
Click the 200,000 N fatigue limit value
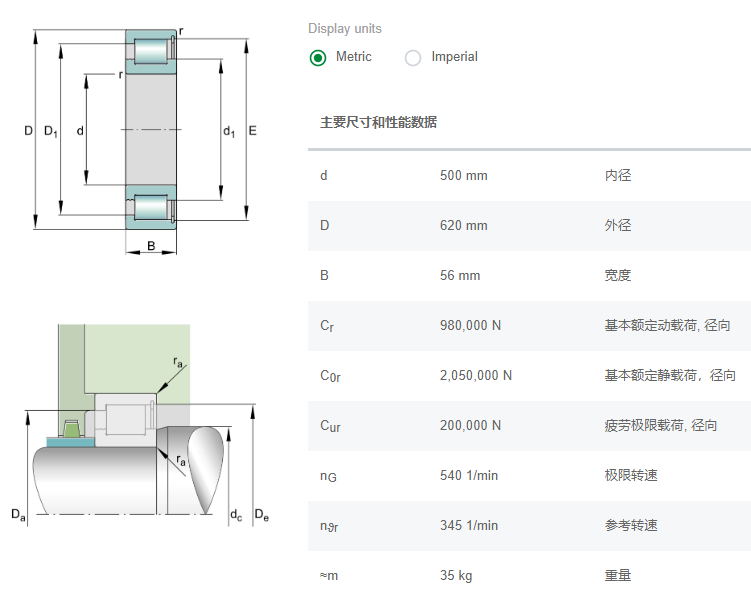473,426
